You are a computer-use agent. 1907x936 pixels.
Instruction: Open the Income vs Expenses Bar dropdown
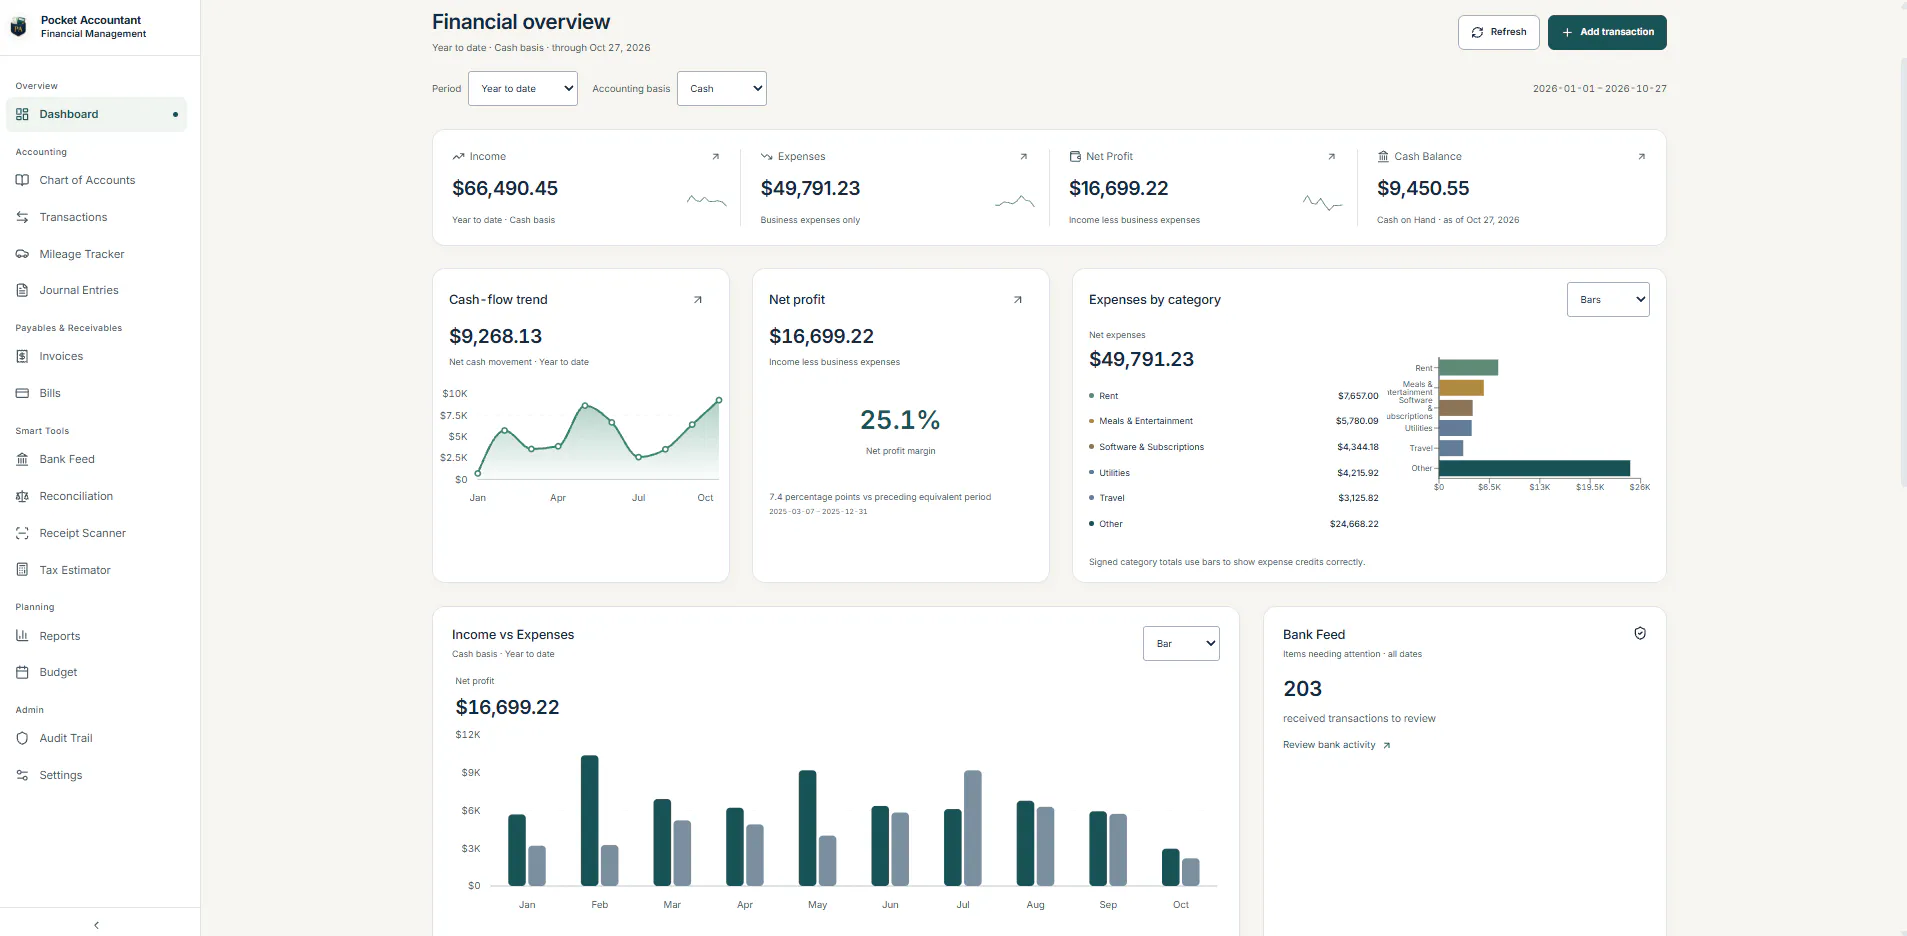1181,644
